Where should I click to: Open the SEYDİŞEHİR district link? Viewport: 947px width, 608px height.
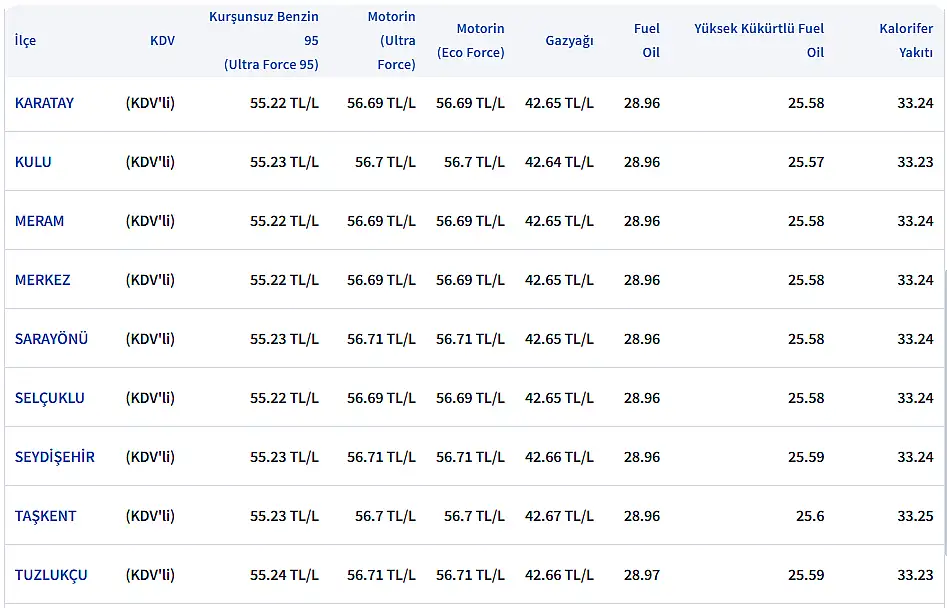click(x=55, y=457)
